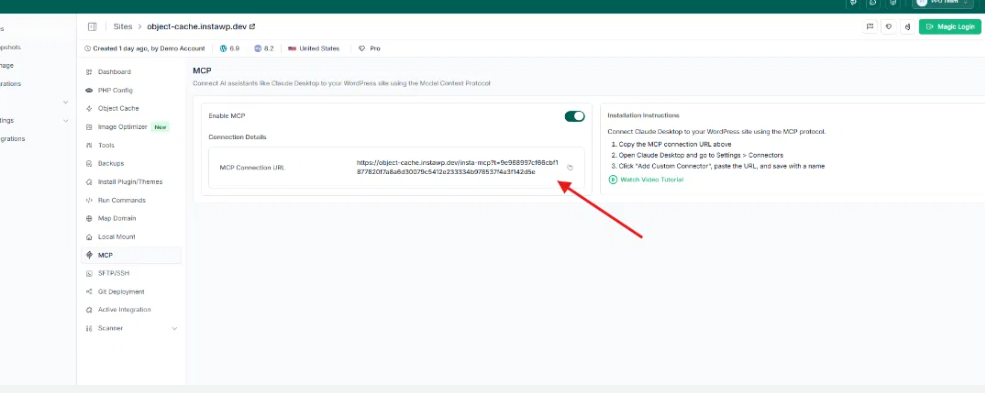Click the WordPress 6.9 version icon
Image resolution: width=985 pixels, height=393 pixels.
[x=223, y=48]
